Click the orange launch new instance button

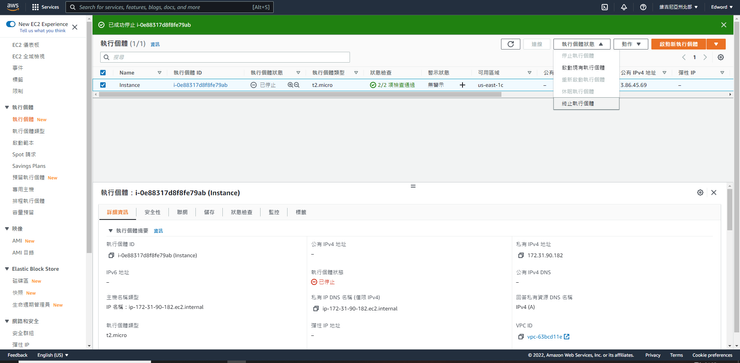pyautogui.click(x=679, y=44)
